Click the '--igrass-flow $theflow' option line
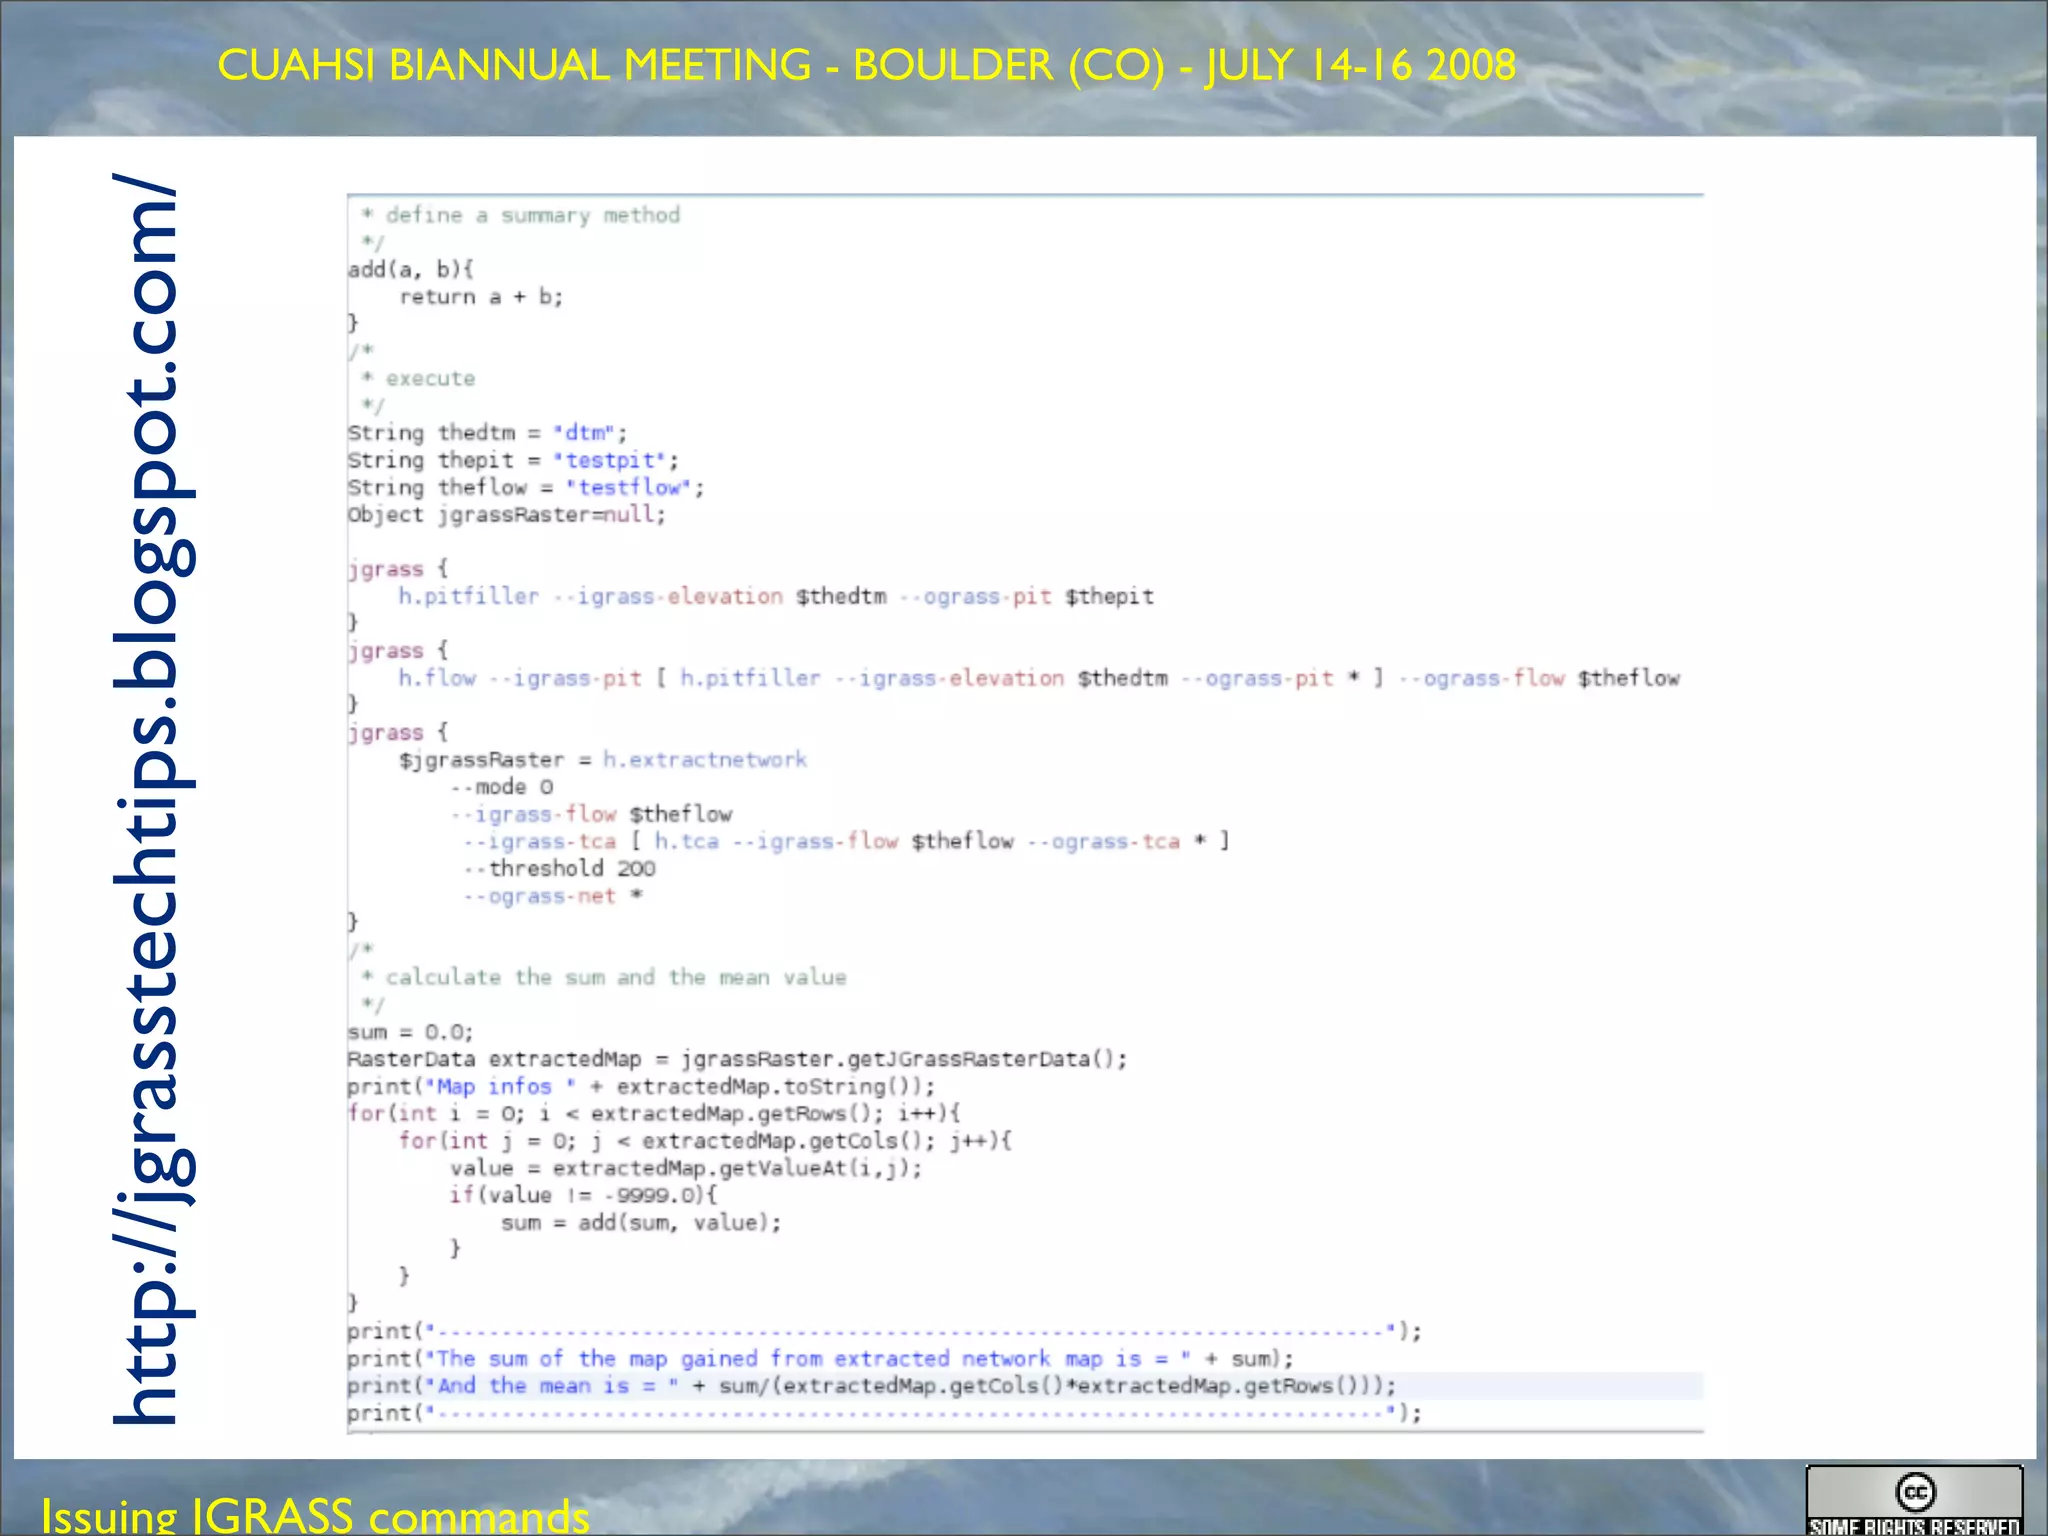This screenshot has width=2048, height=1536. click(x=591, y=814)
